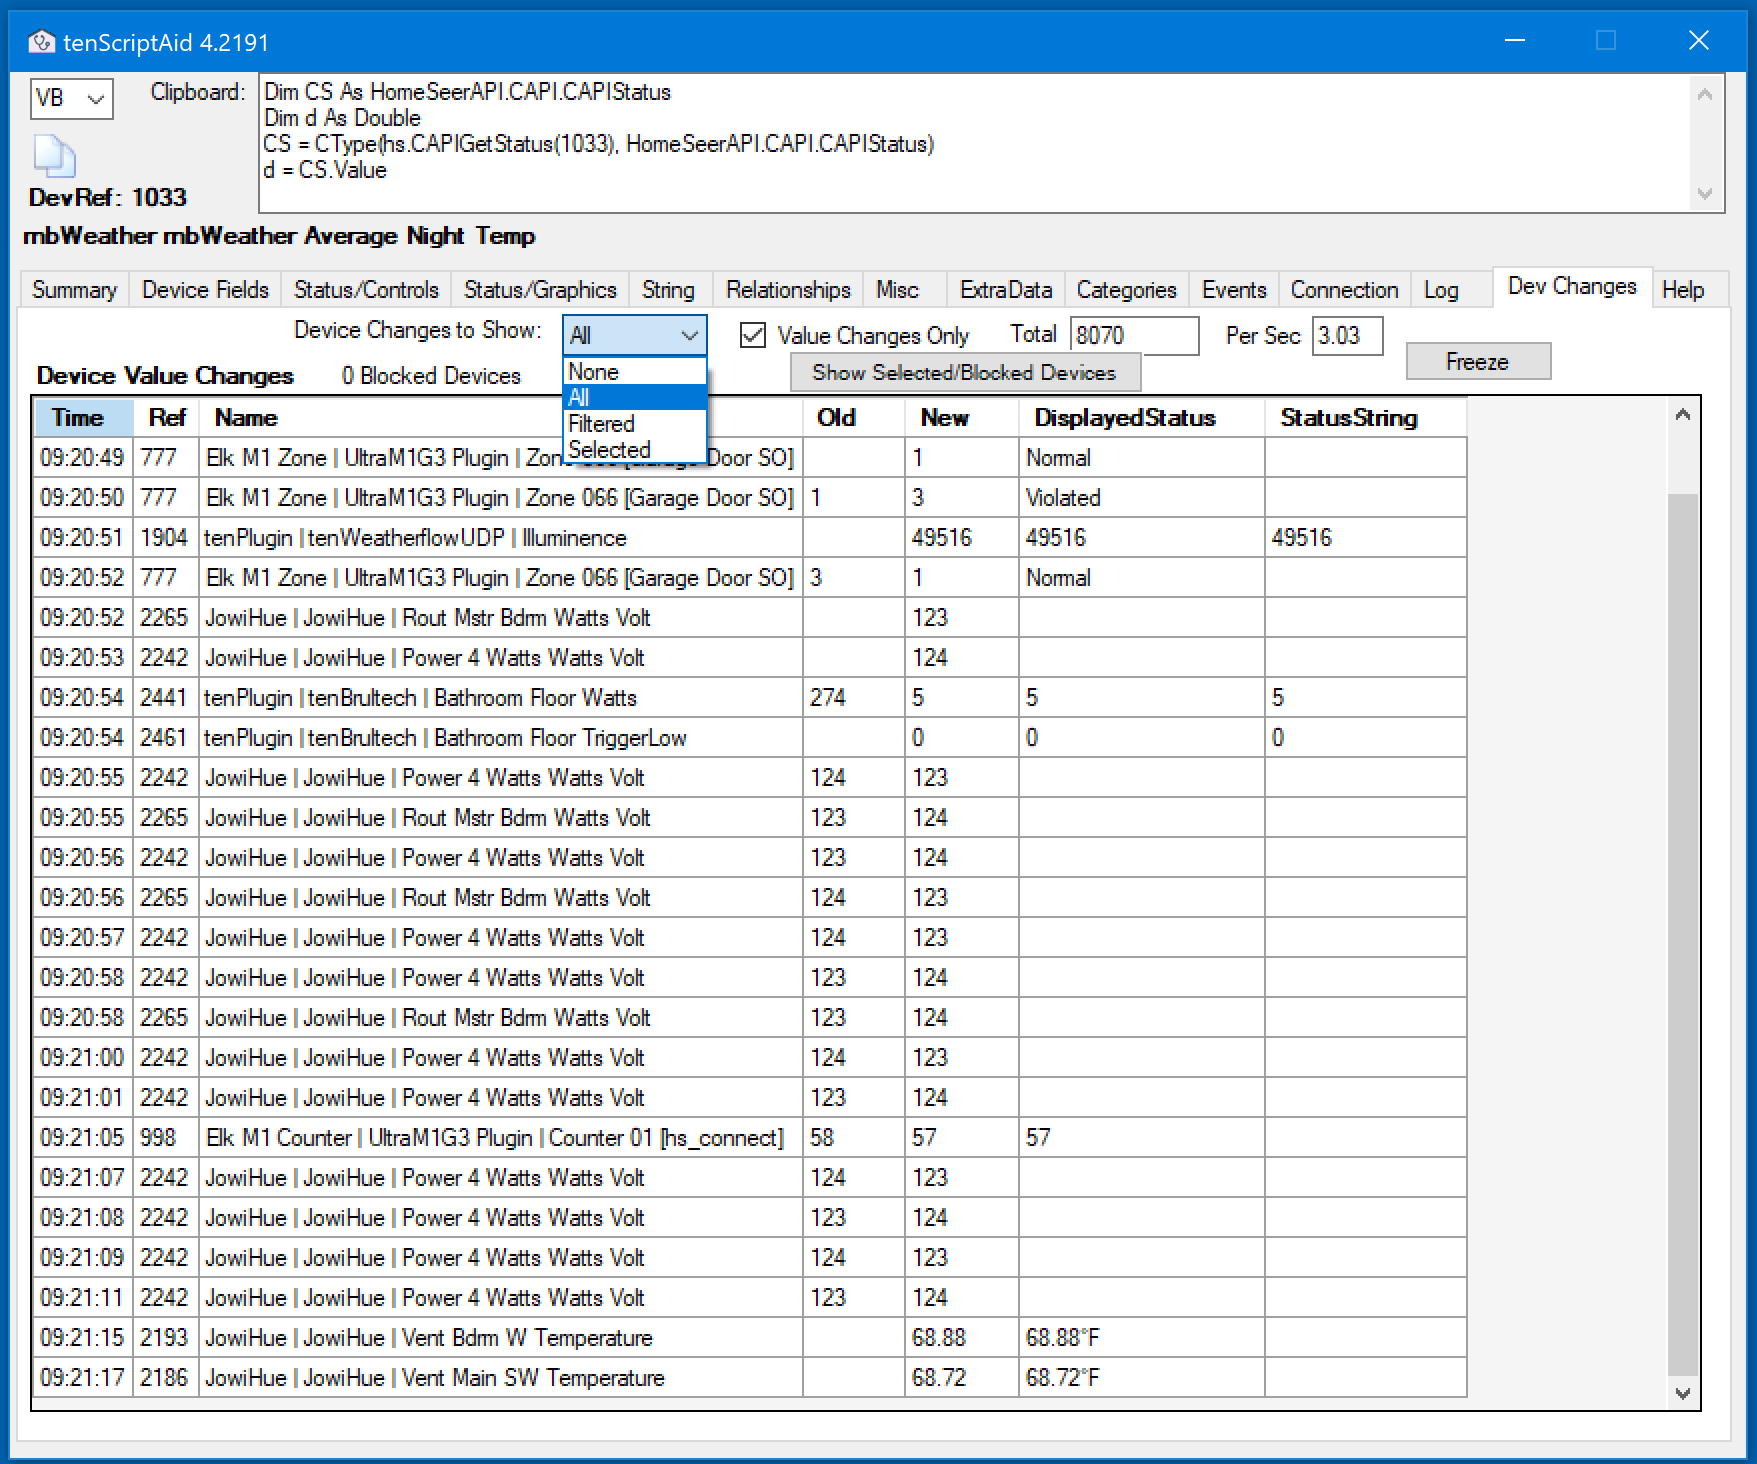Open the VB language dropdown
The width and height of the screenshot is (1757, 1464).
click(71, 99)
